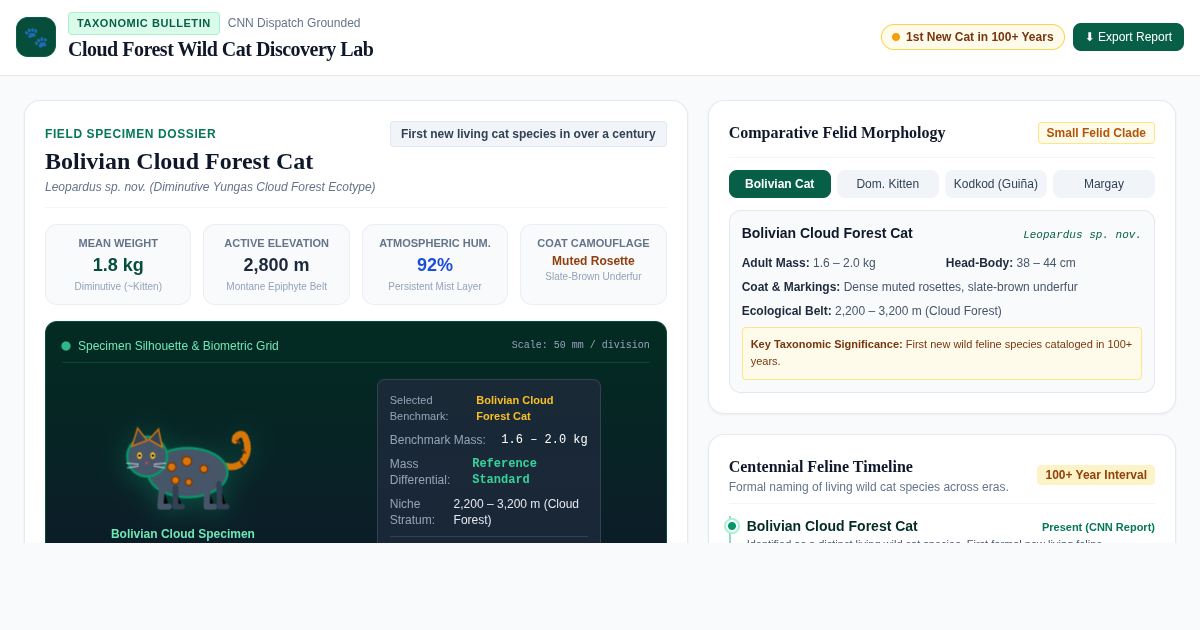
Task: Click the Benchmark Mass 1.6 – 2.0 kg value
Action: 544,440
